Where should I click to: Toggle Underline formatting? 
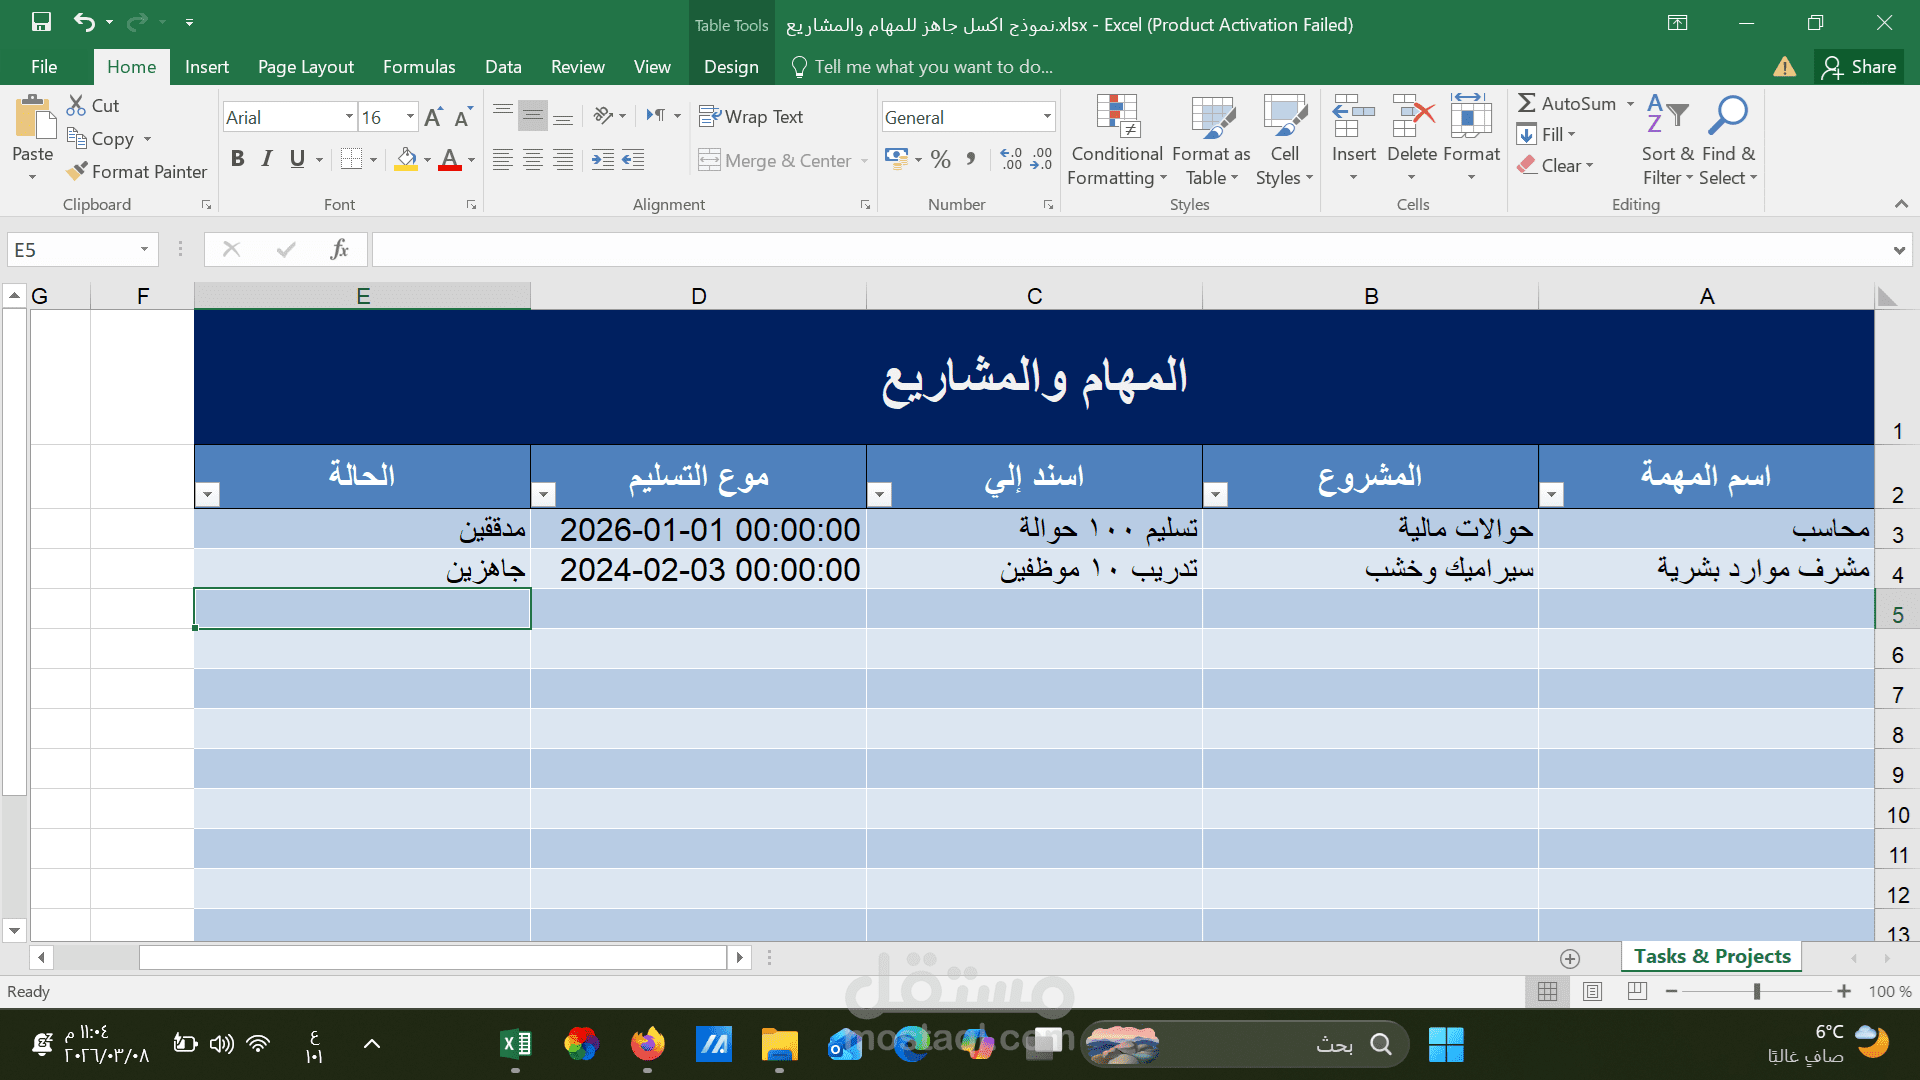[x=297, y=159]
